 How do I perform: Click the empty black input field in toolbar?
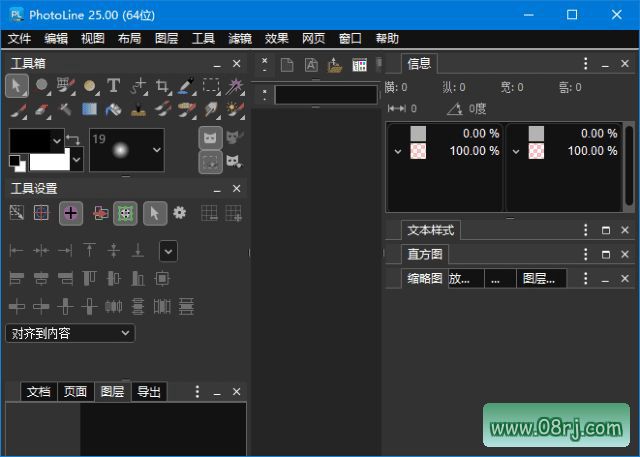tap(326, 95)
